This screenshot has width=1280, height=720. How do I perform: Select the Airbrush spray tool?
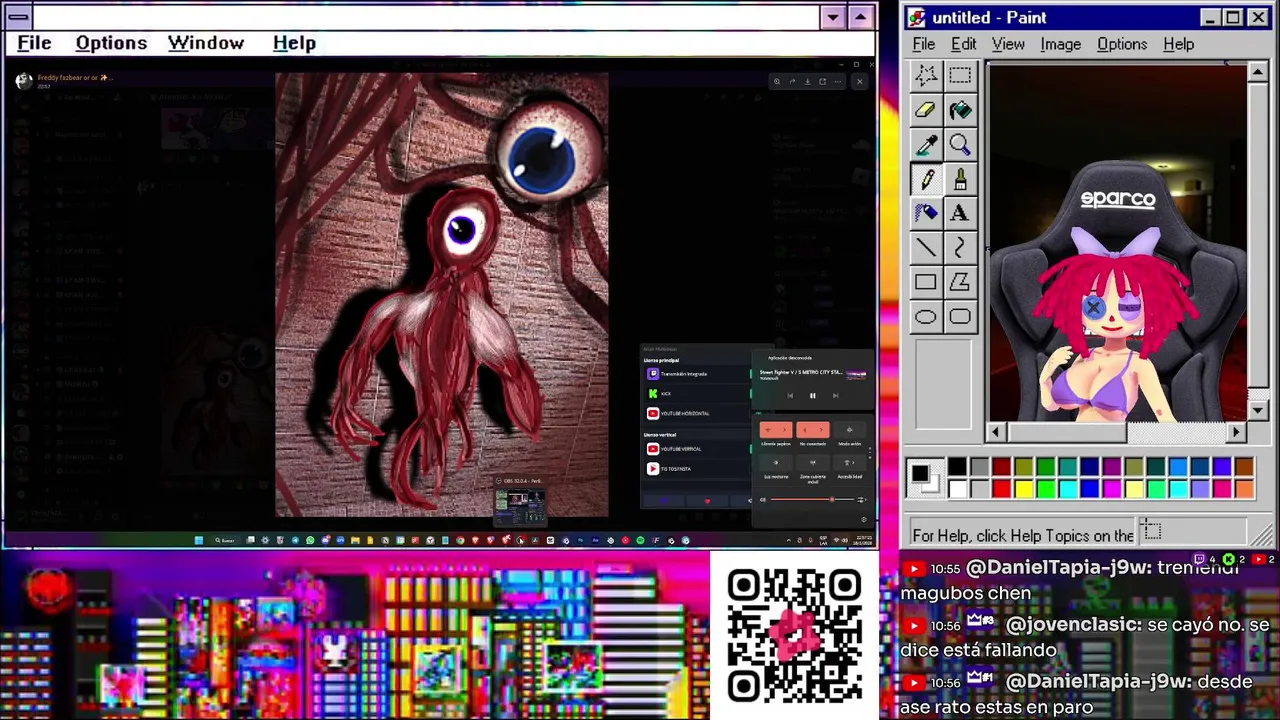tap(926, 213)
